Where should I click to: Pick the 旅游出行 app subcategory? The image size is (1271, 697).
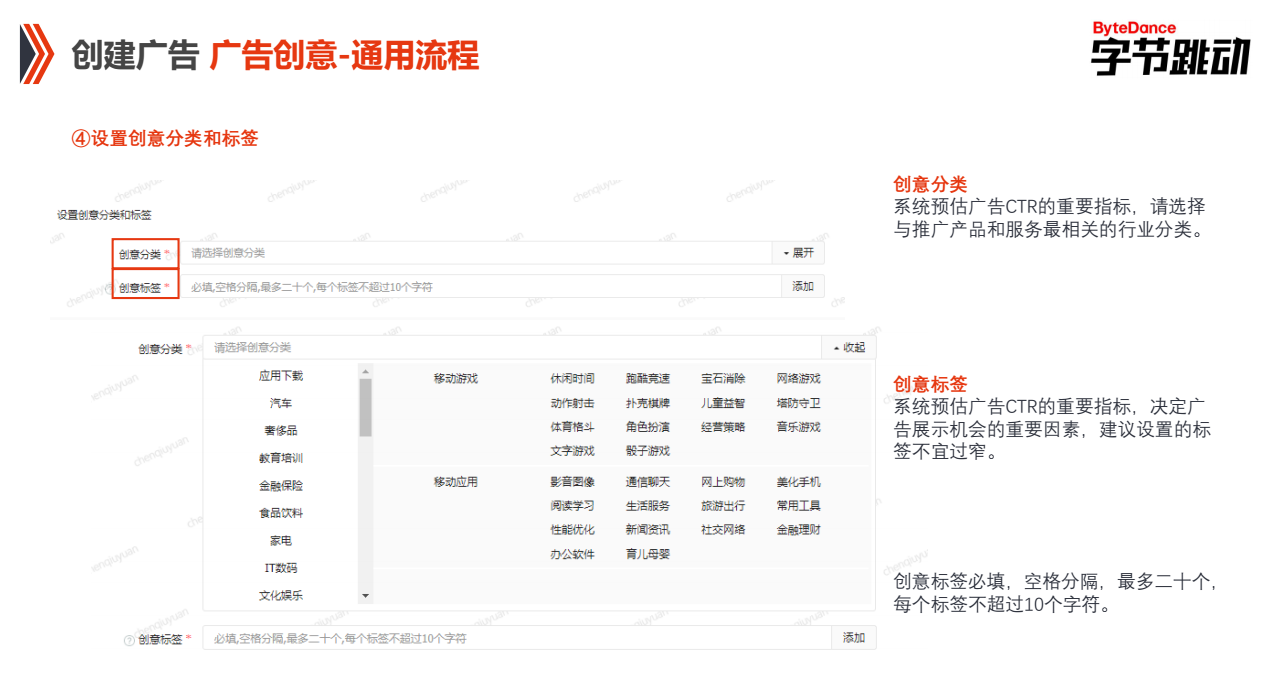coord(723,506)
